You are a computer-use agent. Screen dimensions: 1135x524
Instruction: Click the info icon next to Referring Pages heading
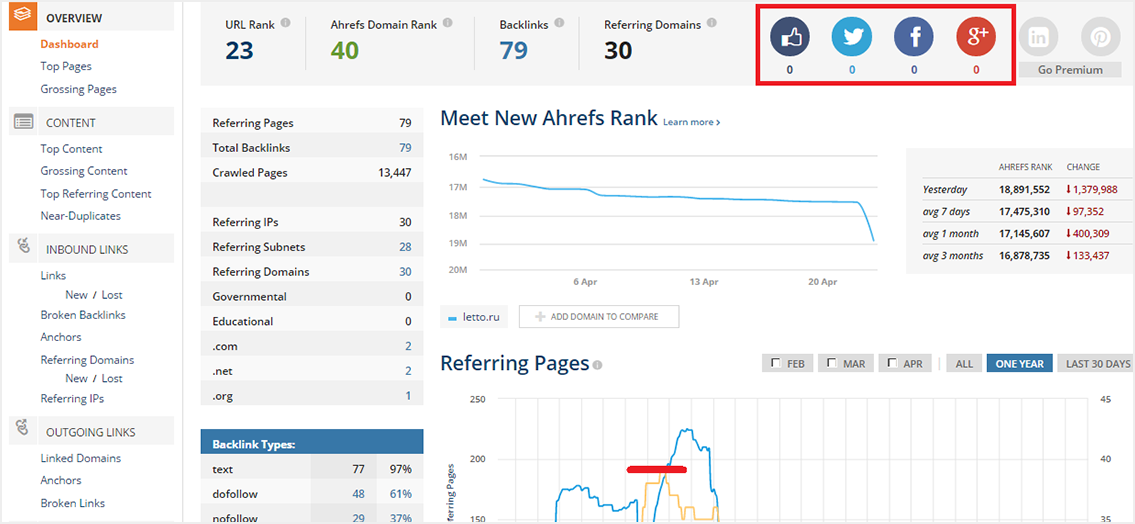(597, 365)
